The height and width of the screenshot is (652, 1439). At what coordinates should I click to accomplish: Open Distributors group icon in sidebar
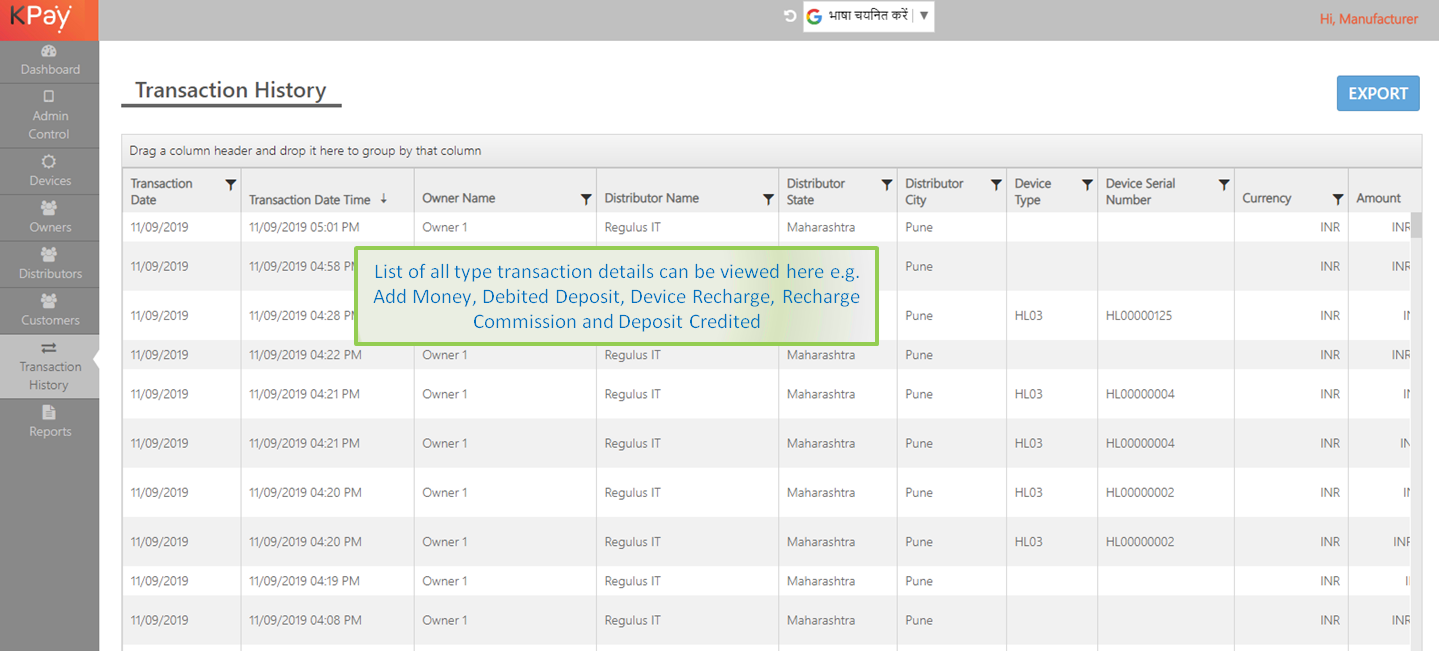click(x=49, y=255)
